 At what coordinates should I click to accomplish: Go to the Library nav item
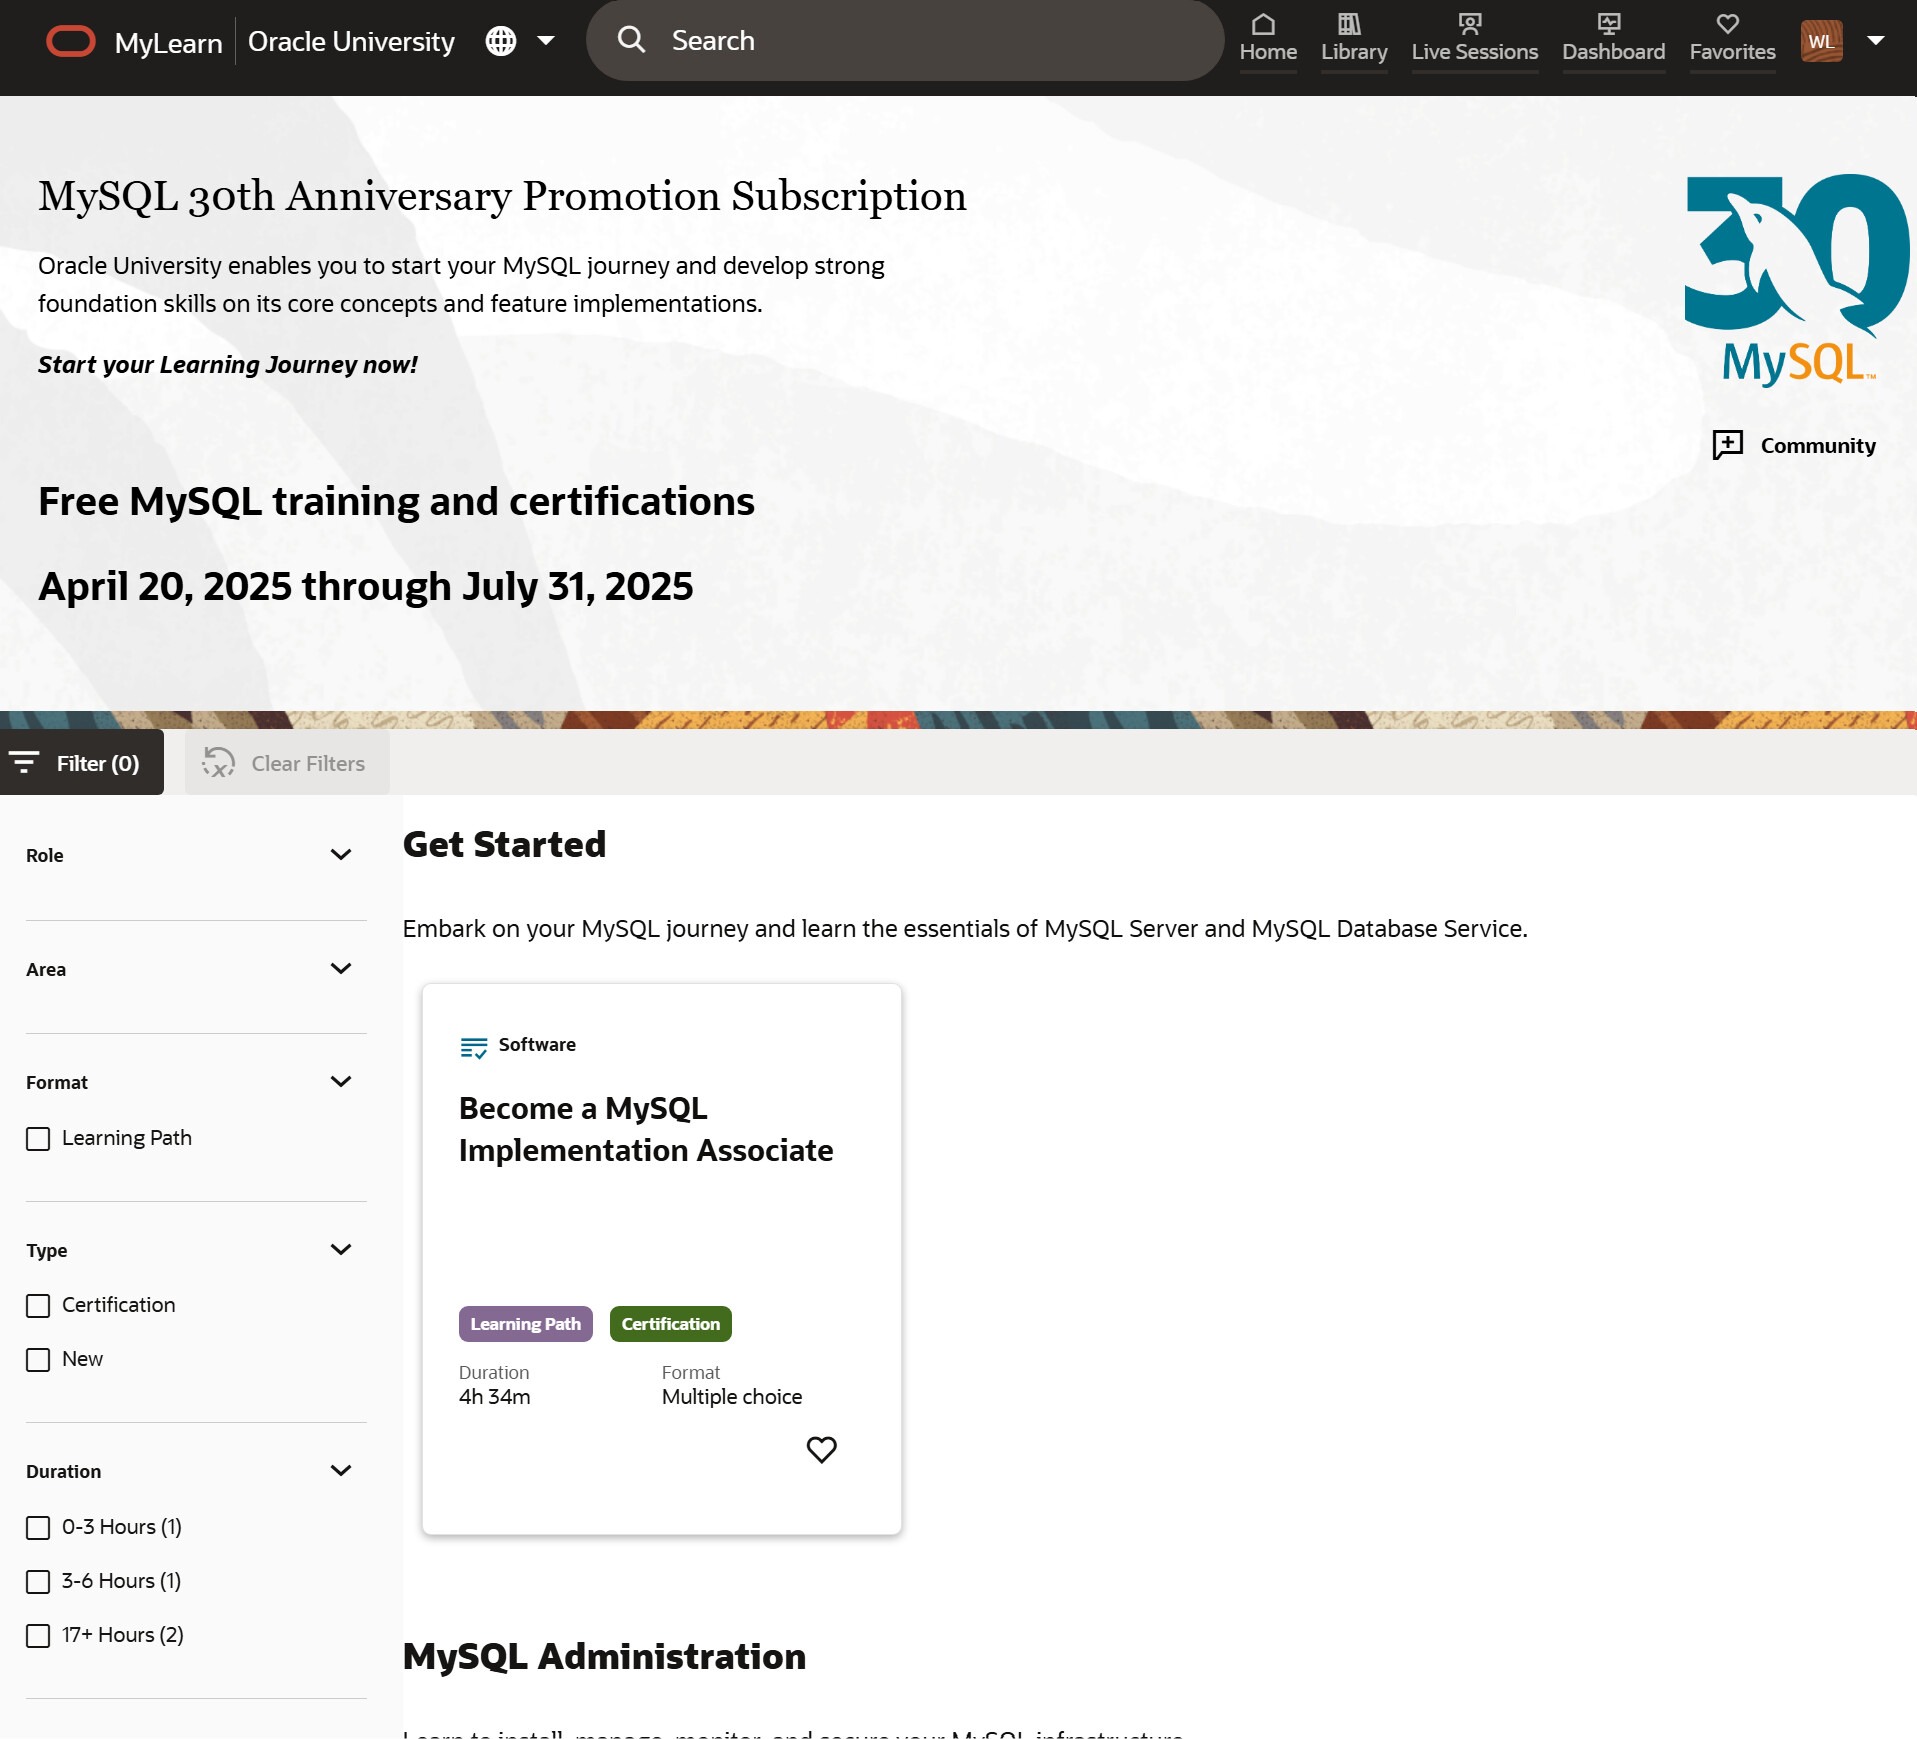pos(1353,39)
